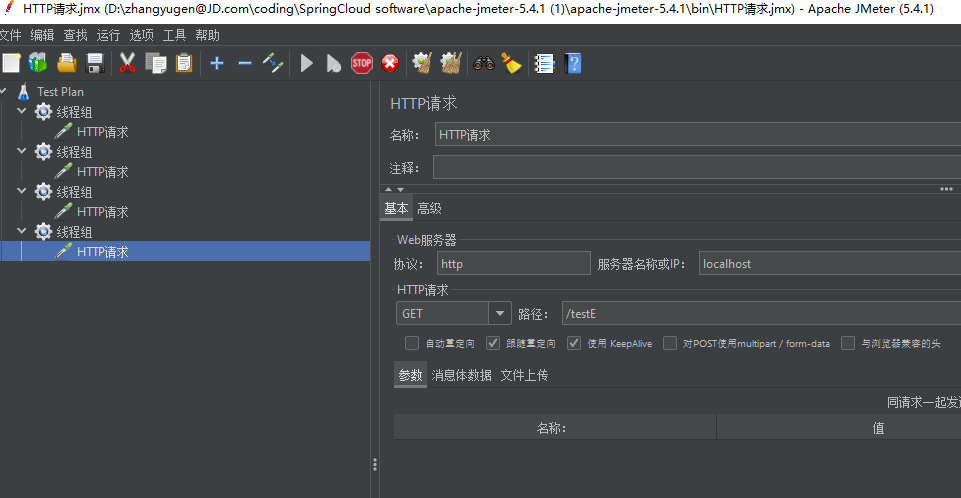Start the test with the play icon
This screenshot has height=498, width=961.
pyautogui.click(x=306, y=63)
